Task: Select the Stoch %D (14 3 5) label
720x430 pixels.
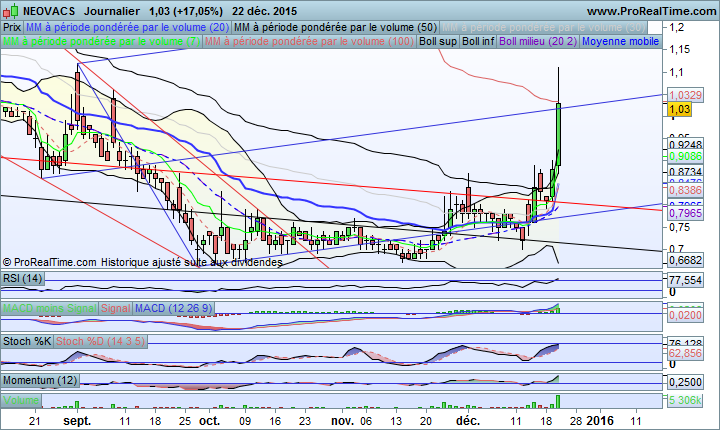Action: tap(102, 341)
